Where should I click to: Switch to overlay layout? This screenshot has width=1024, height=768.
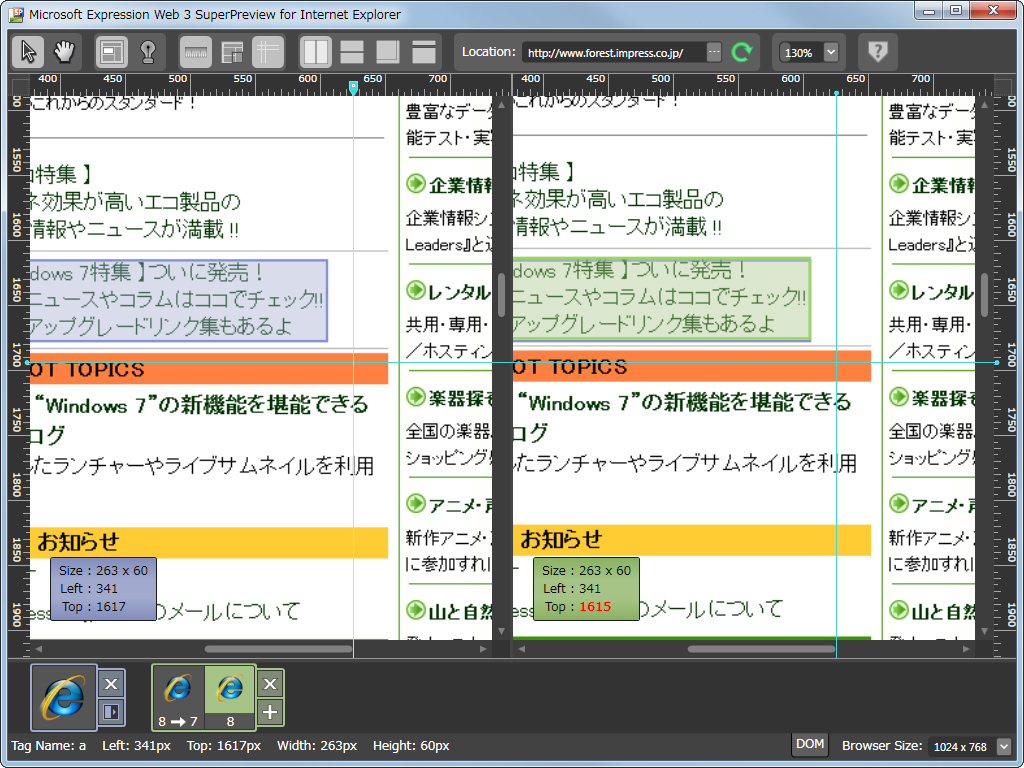(x=388, y=52)
